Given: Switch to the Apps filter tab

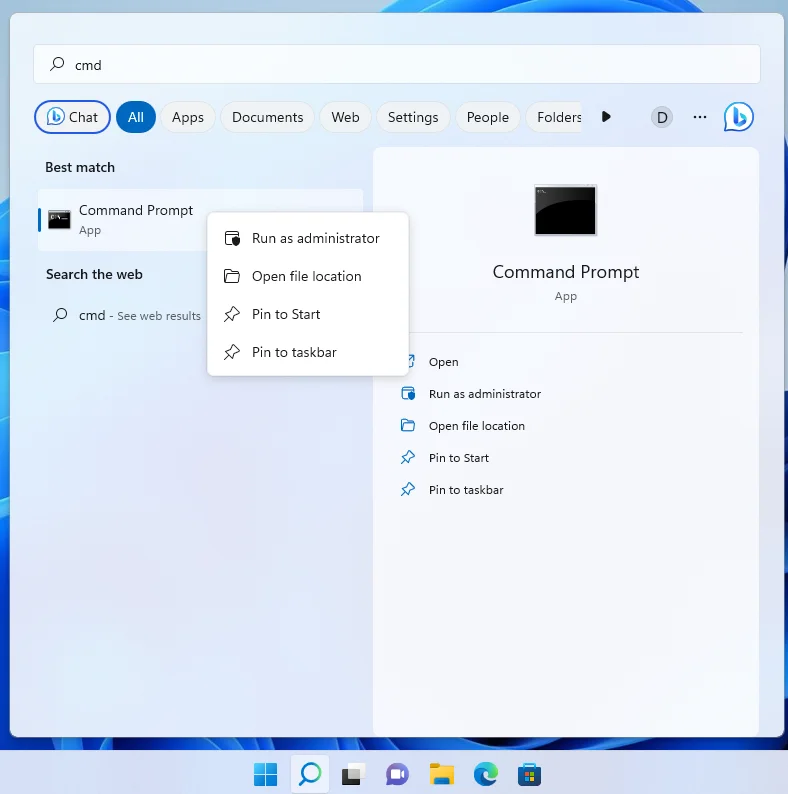Looking at the screenshot, I should pyautogui.click(x=188, y=117).
